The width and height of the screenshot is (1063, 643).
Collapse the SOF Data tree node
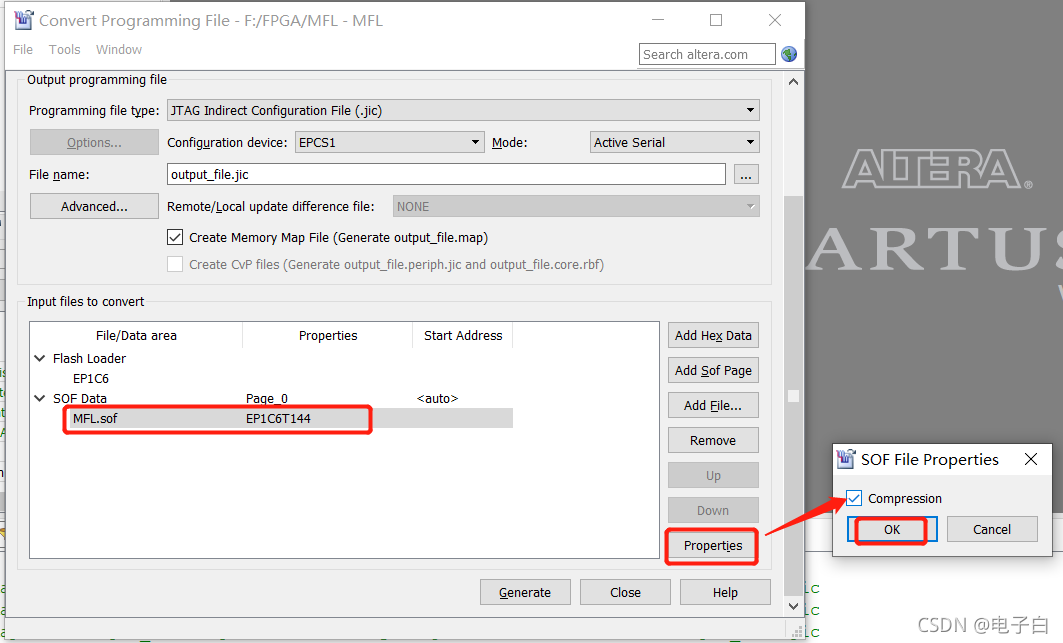(40, 398)
